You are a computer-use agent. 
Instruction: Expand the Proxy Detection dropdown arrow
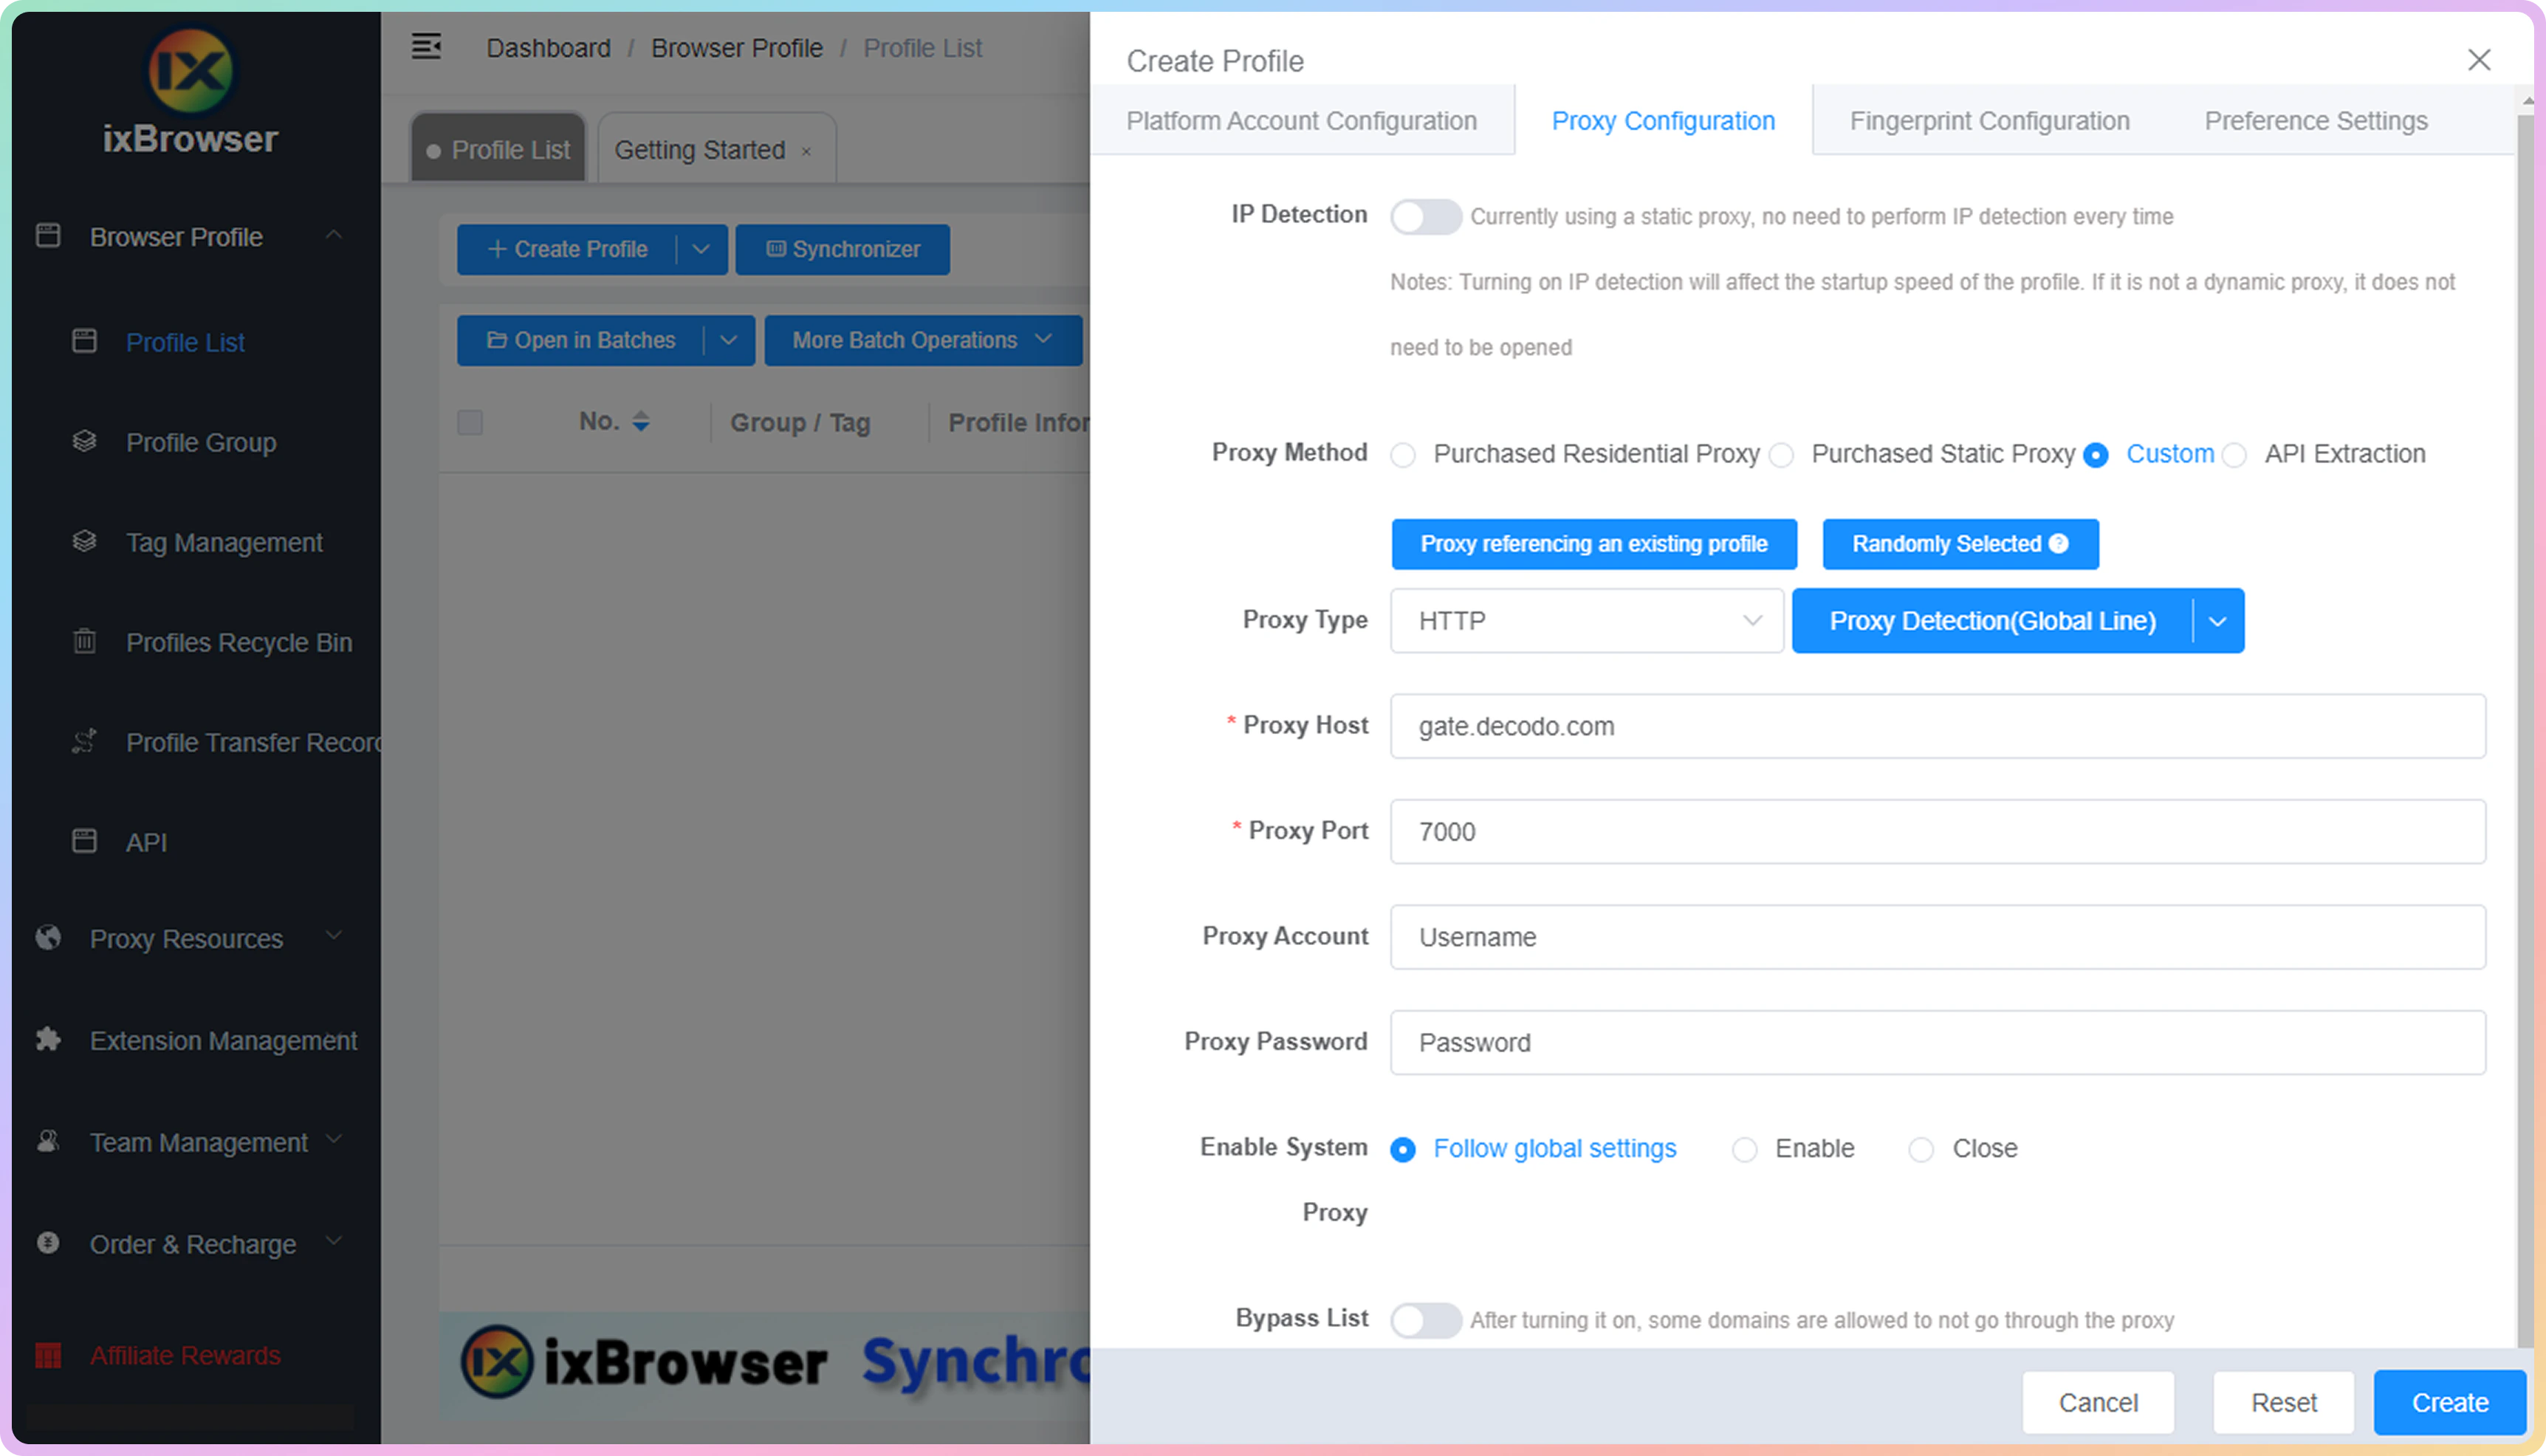point(2217,621)
